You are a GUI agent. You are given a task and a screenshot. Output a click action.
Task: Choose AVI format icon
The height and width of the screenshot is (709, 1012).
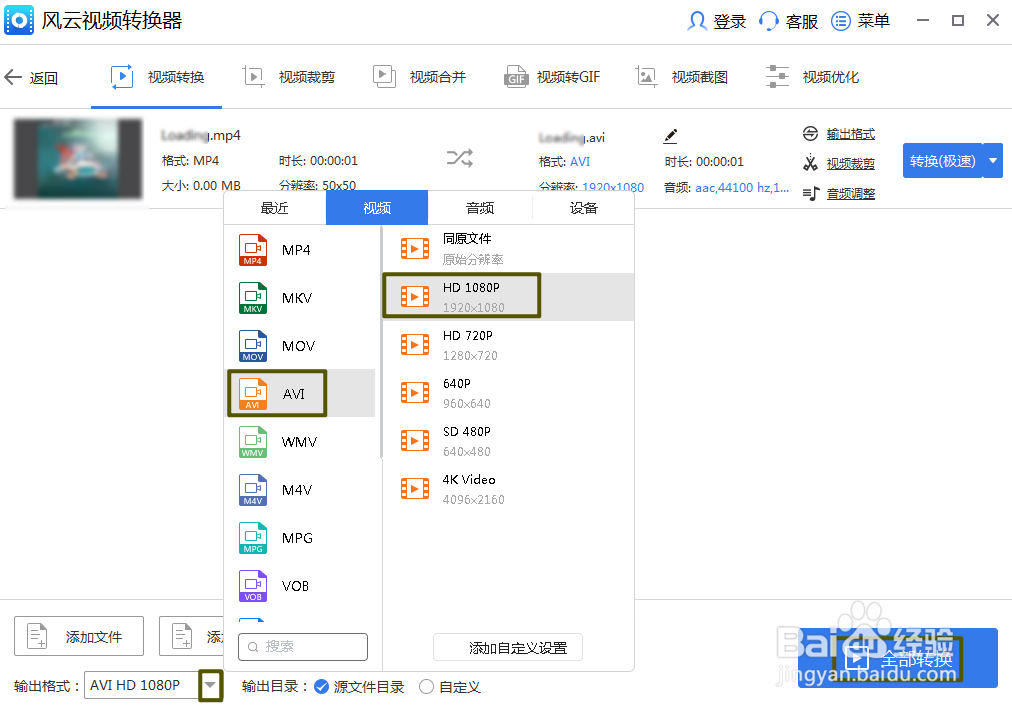point(253,394)
